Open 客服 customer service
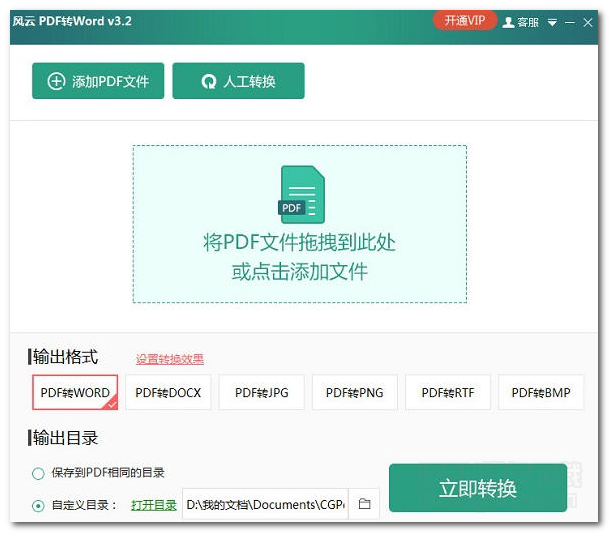Image resolution: width=609 pixels, height=533 pixels. tap(520, 22)
